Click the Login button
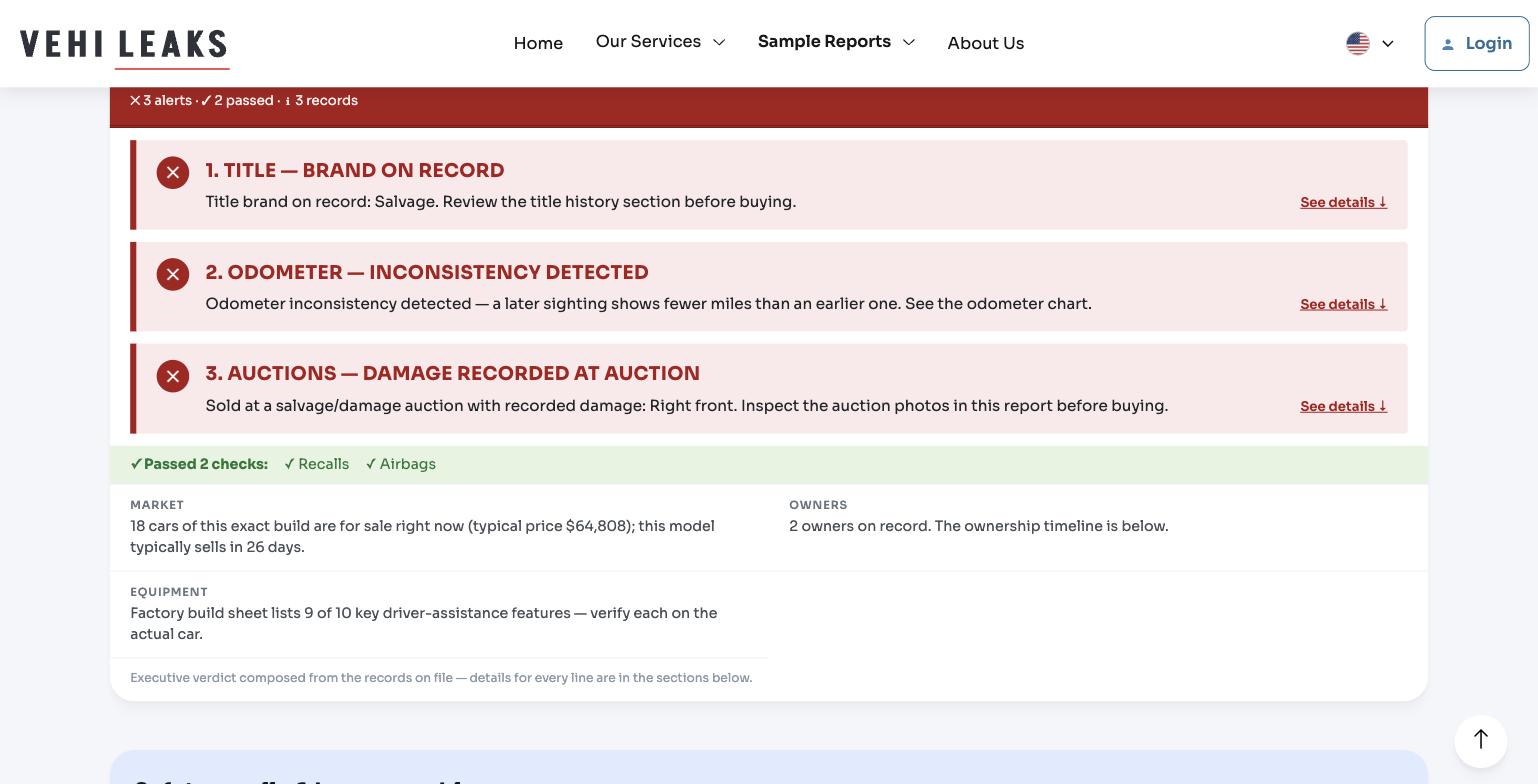 point(1476,43)
